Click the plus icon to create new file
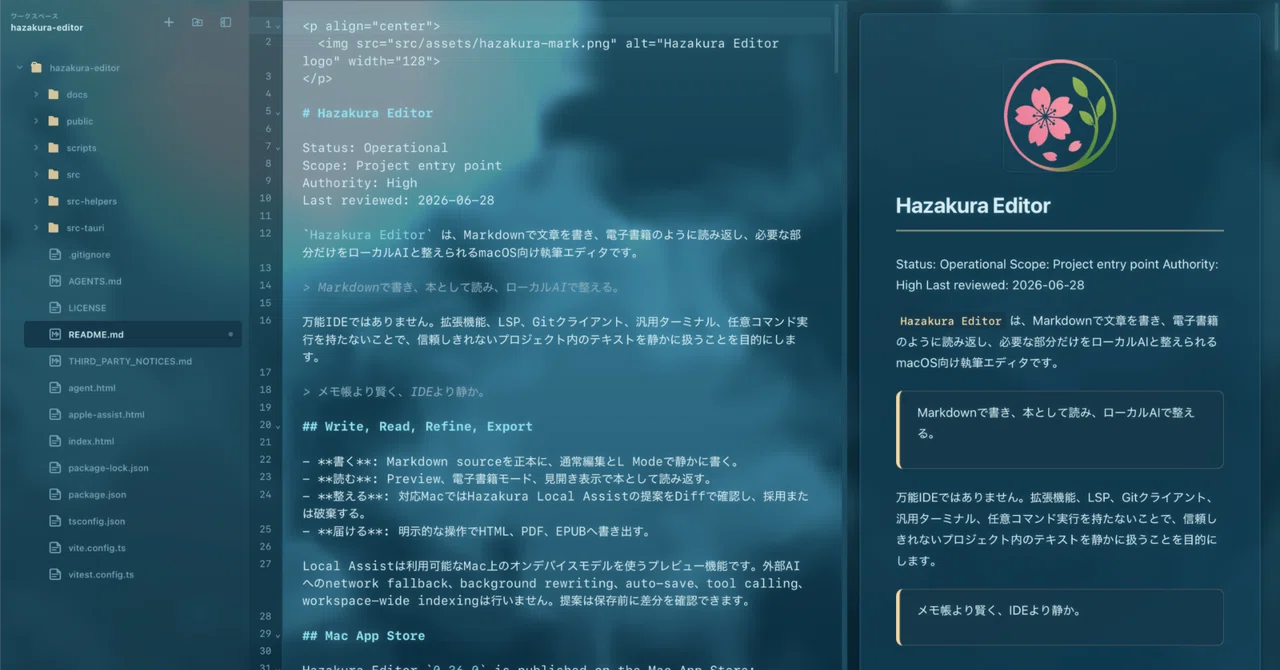This screenshot has width=1280, height=670. [x=168, y=22]
